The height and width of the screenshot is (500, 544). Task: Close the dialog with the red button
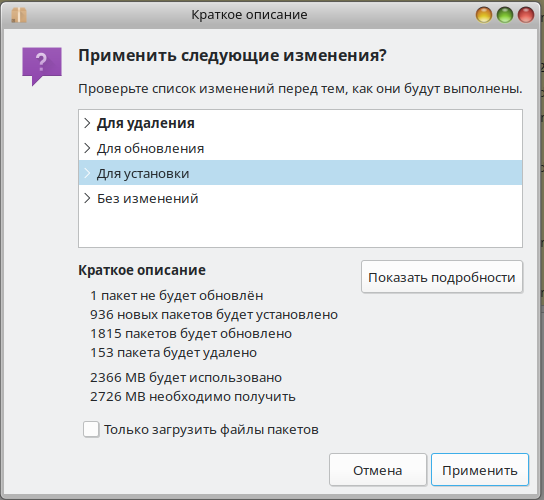click(526, 15)
